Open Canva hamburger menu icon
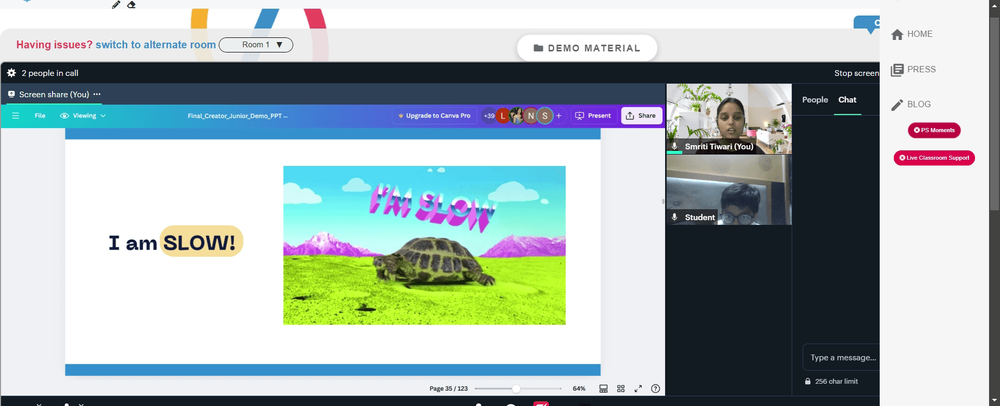Viewport: 1000px width, 406px height. [16, 116]
